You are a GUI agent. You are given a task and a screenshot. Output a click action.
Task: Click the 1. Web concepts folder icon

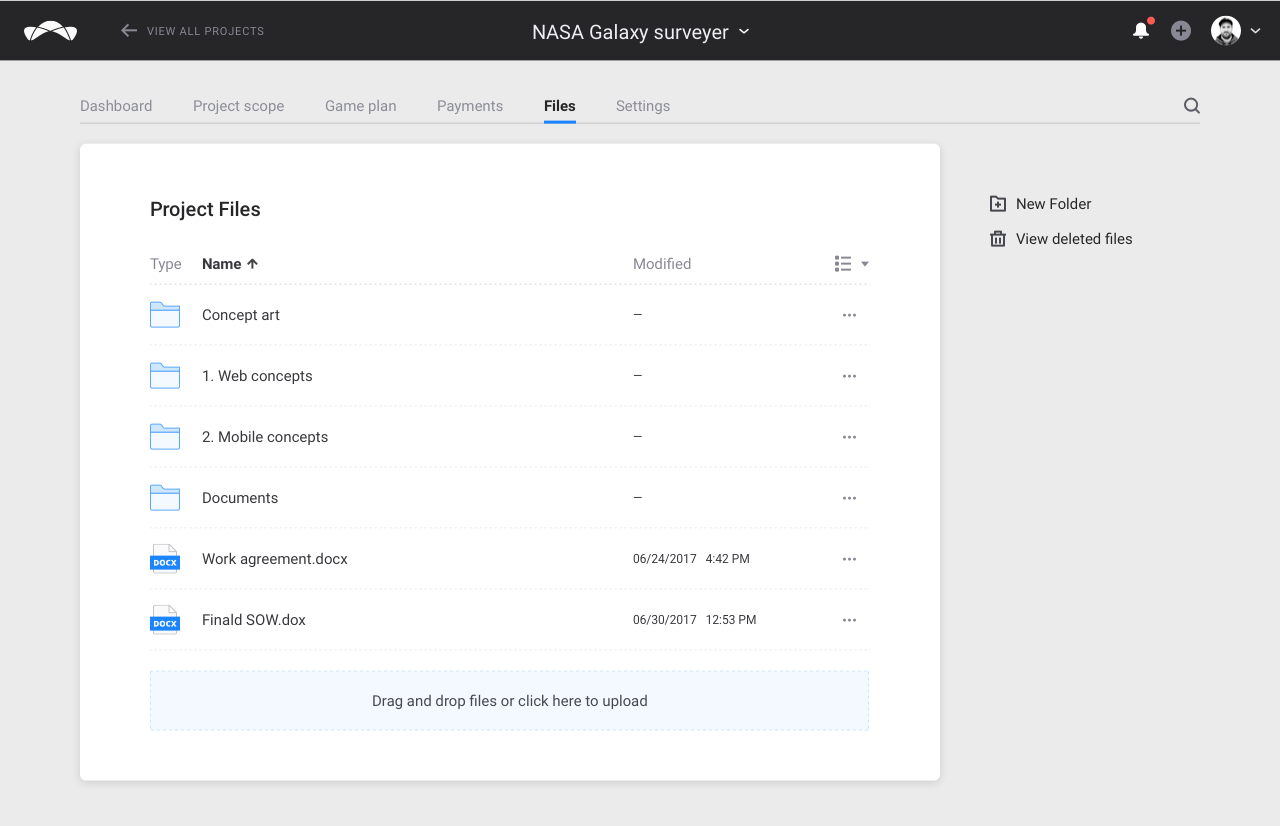pyautogui.click(x=165, y=376)
